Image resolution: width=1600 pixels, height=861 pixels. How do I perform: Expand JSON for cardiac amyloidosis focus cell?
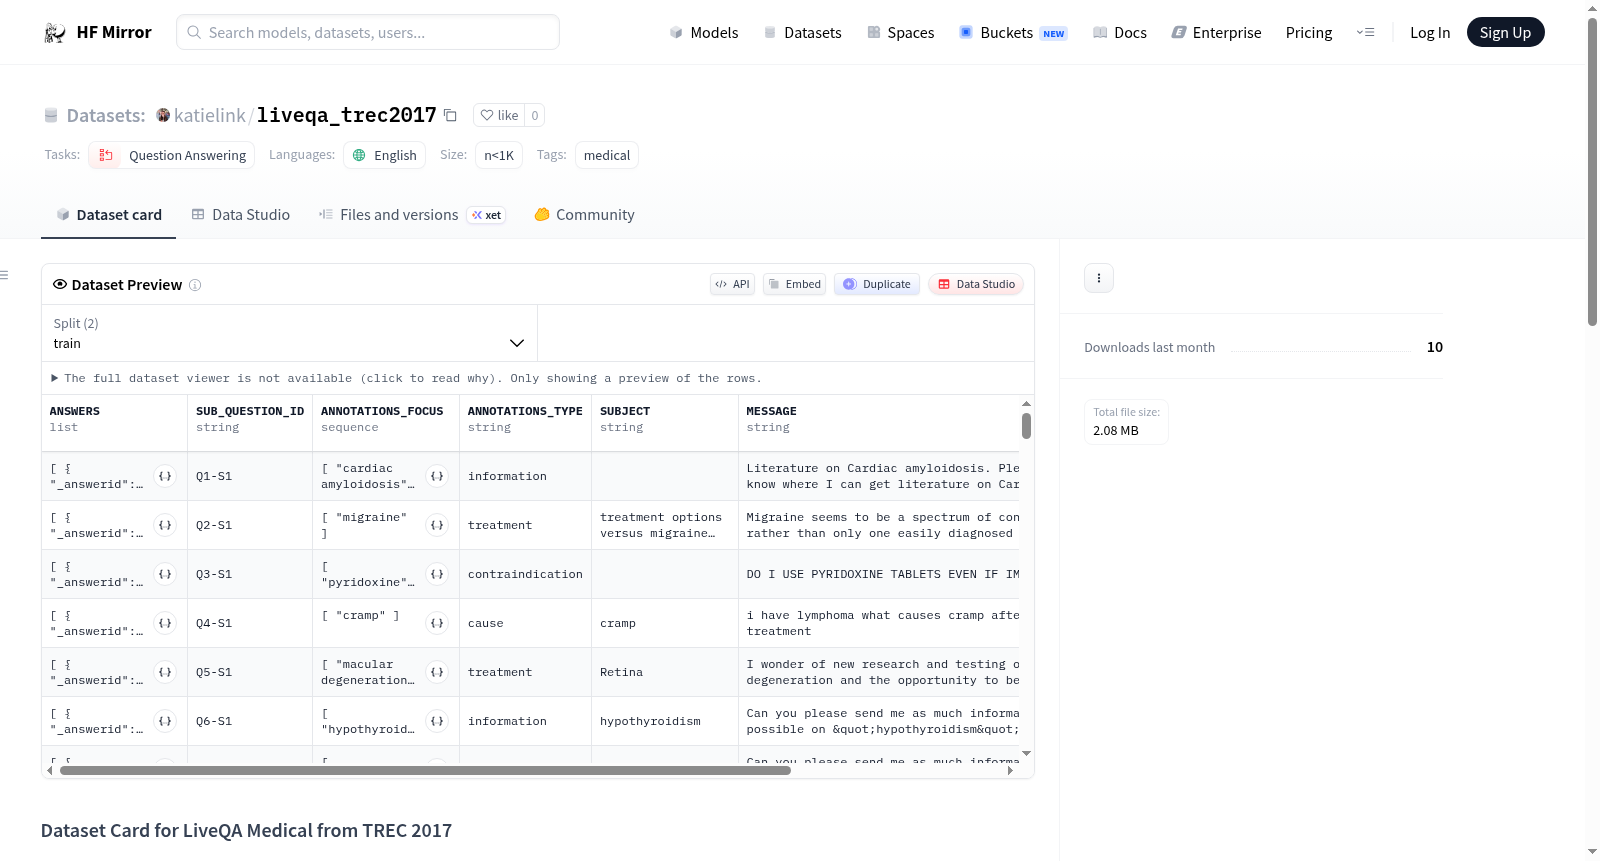(x=437, y=476)
